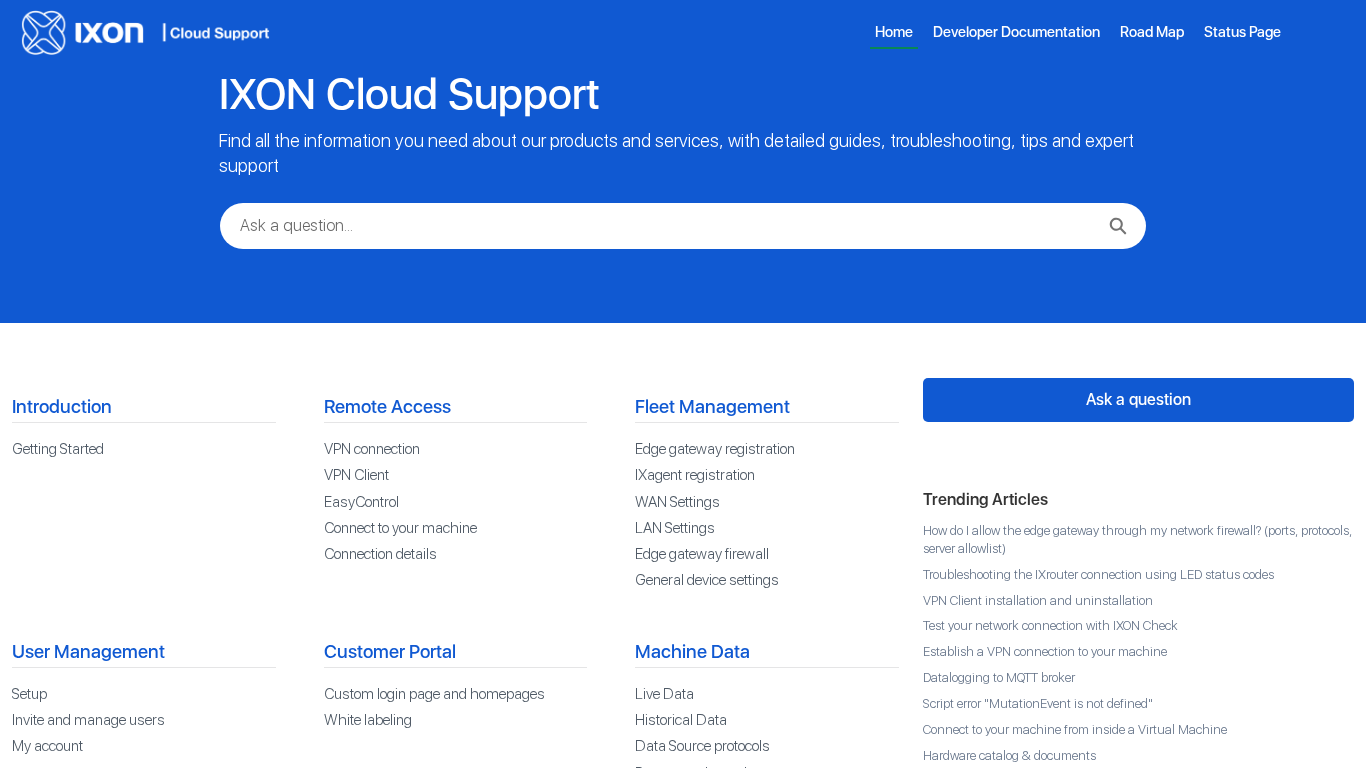1366x768 pixels.
Task: Open the Introduction category heading
Action: click(62, 407)
